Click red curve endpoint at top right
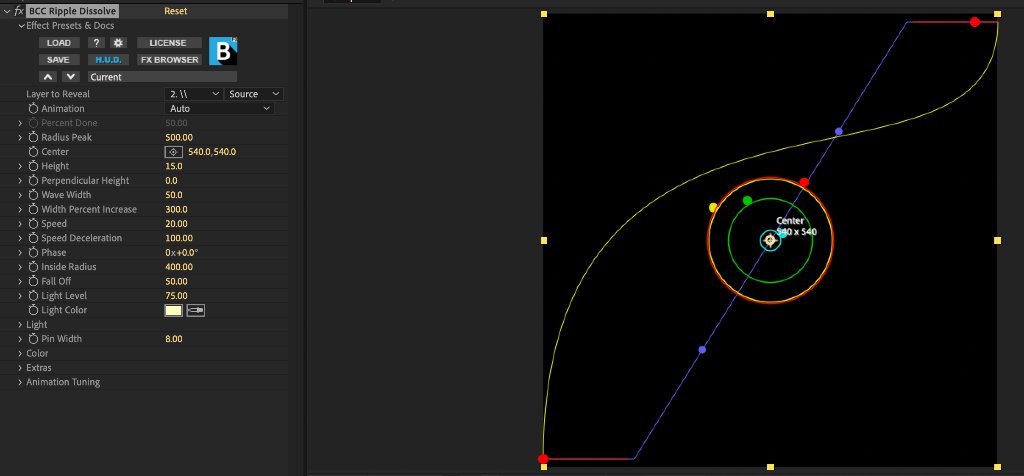This screenshot has height=476, width=1024. (974, 22)
